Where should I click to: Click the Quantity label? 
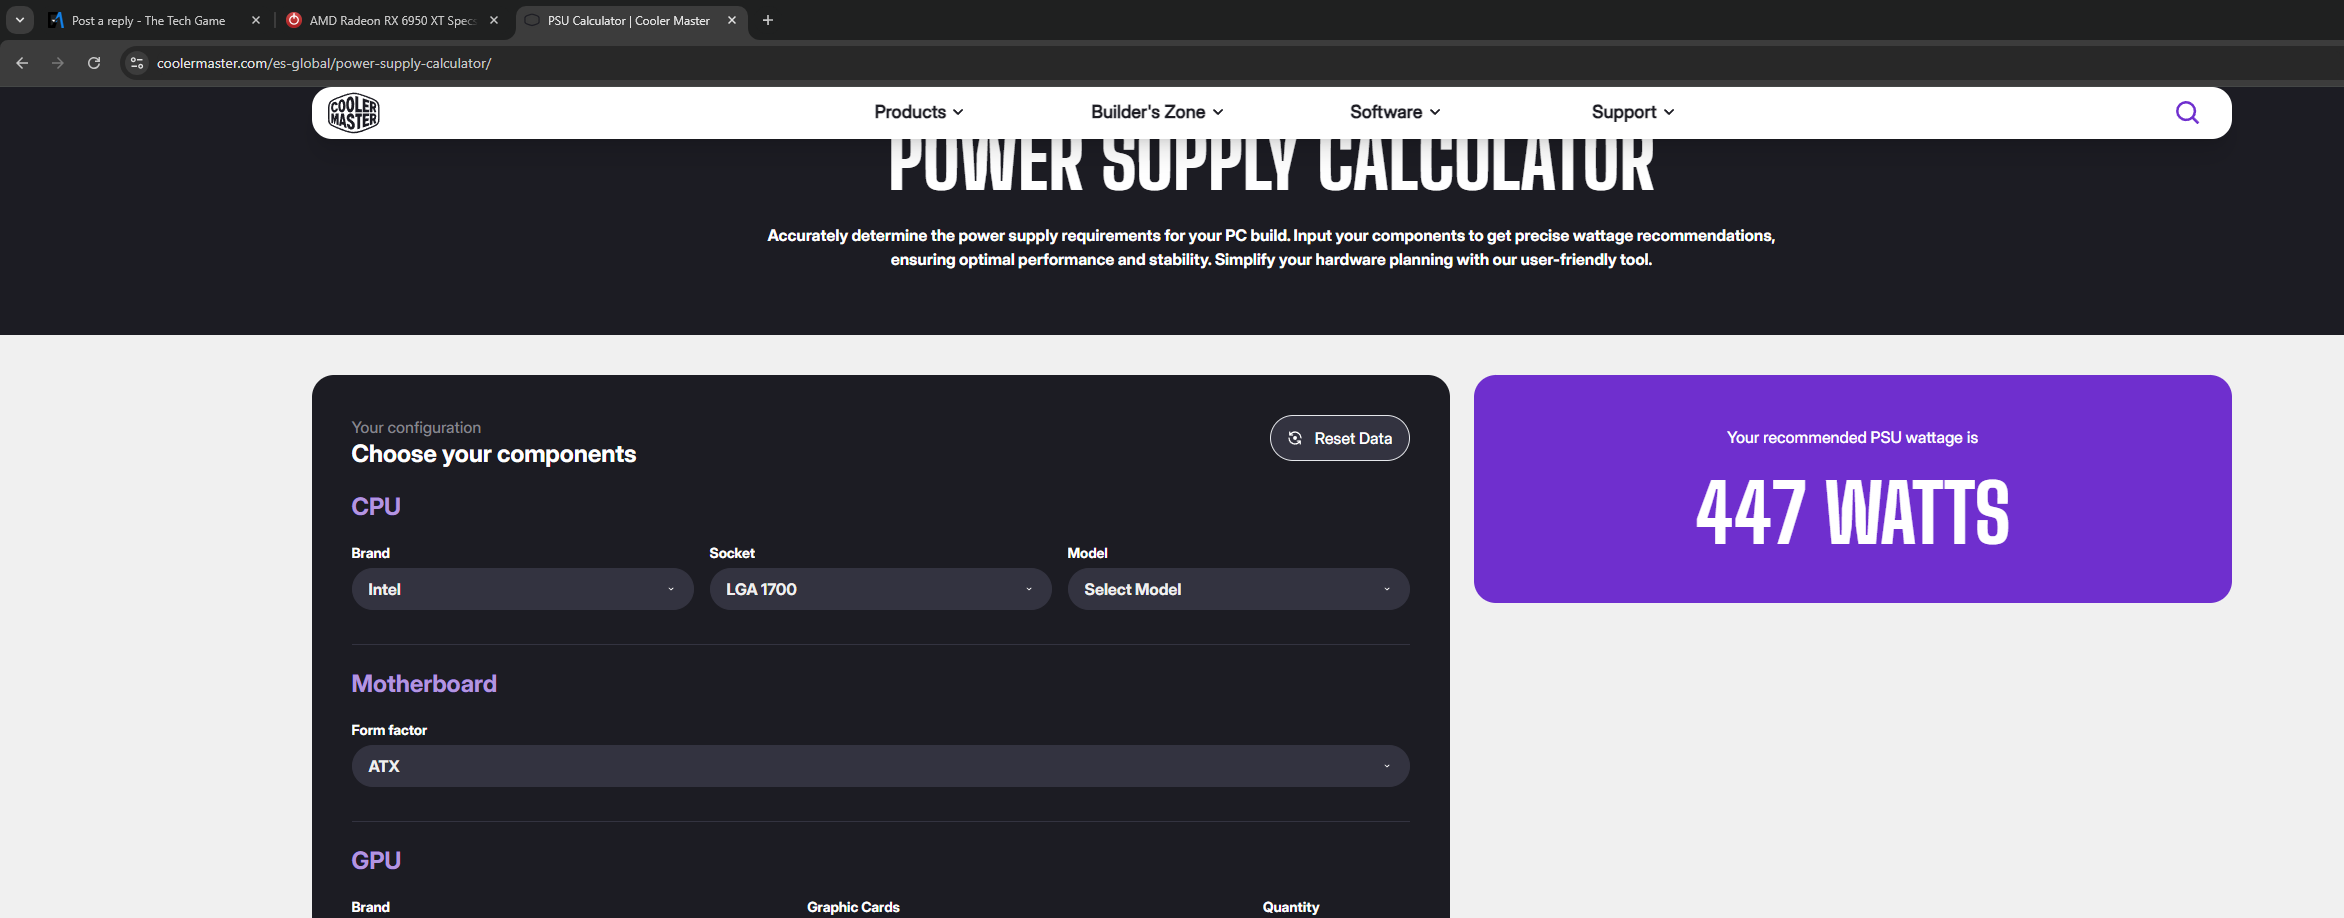1291,907
